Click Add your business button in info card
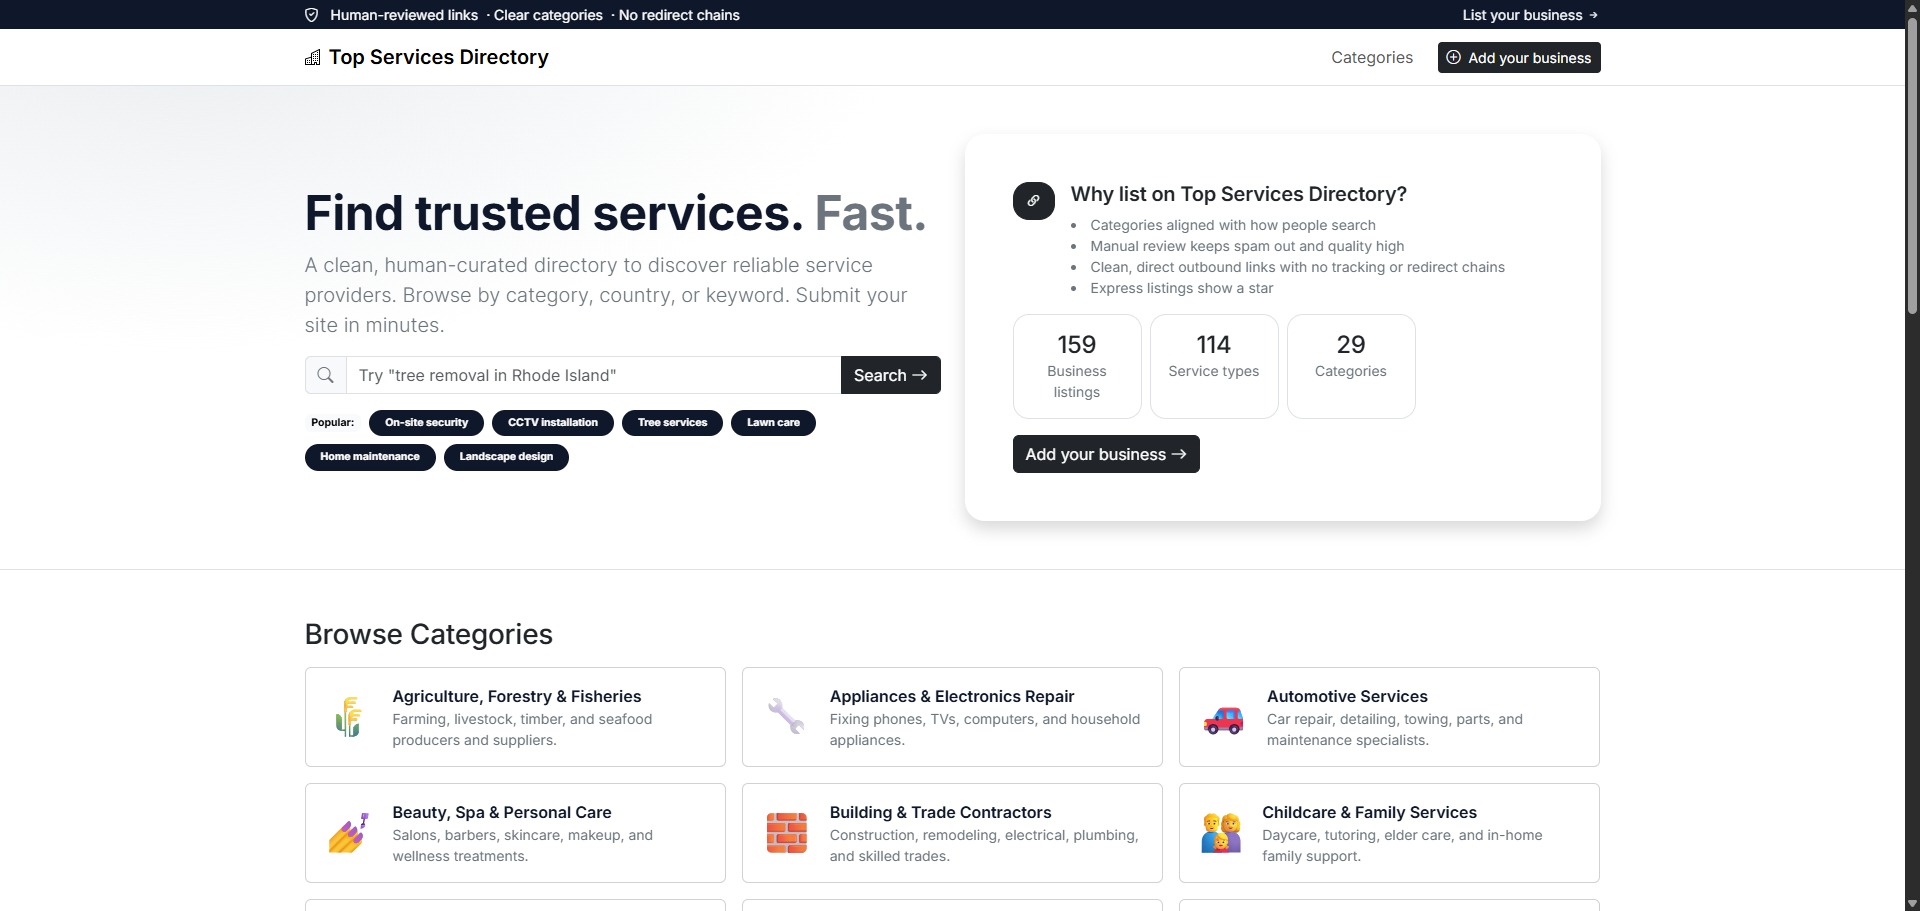The width and height of the screenshot is (1920, 911). click(1105, 454)
